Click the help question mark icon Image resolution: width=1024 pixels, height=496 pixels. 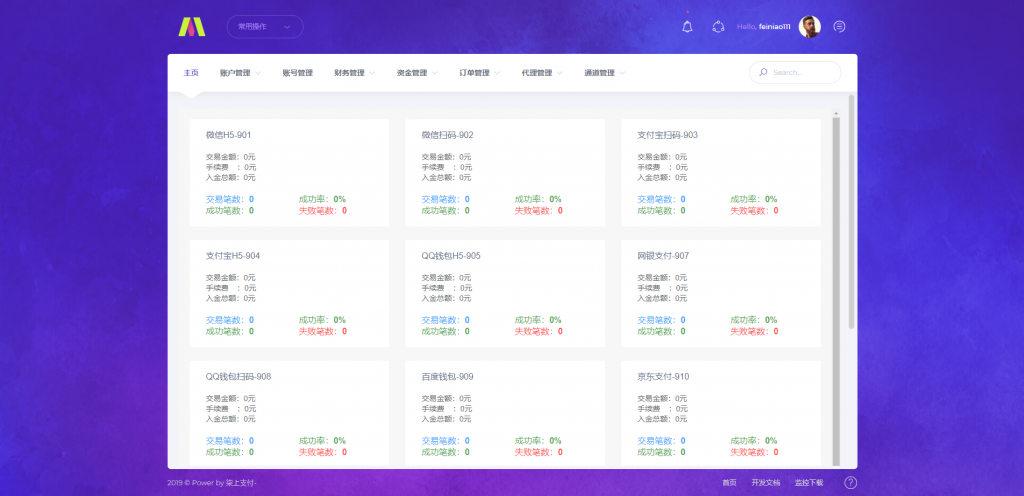point(850,483)
